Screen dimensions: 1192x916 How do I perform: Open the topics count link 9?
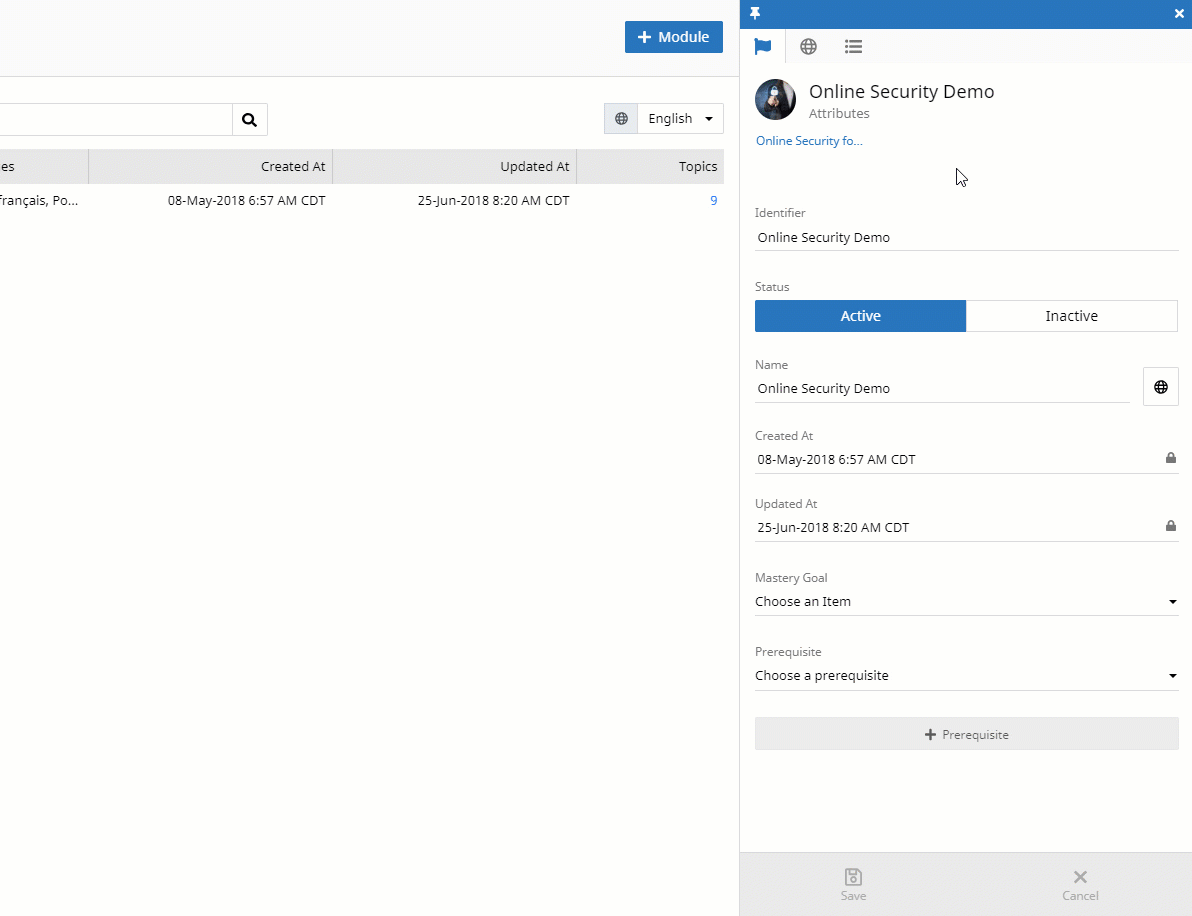tap(713, 201)
